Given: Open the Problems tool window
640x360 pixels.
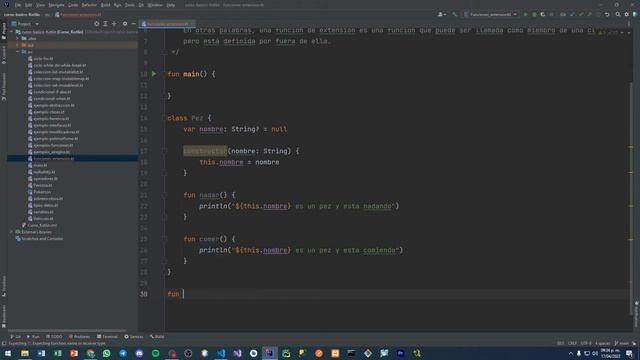Looking at the screenshot, I should pos(79,337).
